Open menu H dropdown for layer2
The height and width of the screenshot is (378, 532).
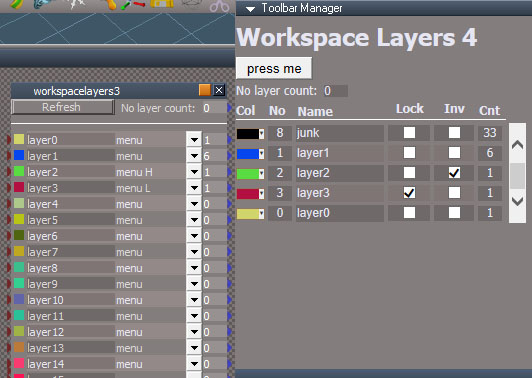[194, 172]
